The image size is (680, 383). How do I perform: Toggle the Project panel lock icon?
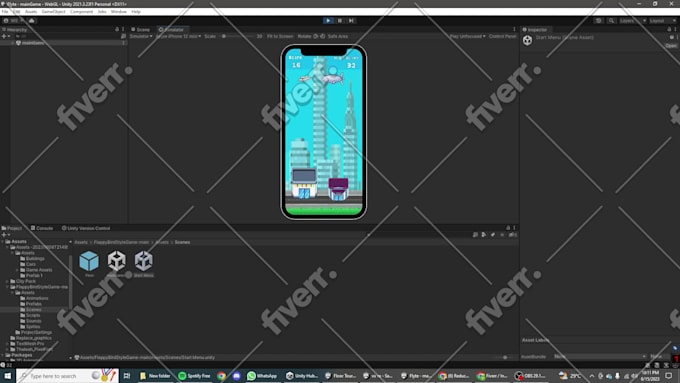tap(508, 228)
